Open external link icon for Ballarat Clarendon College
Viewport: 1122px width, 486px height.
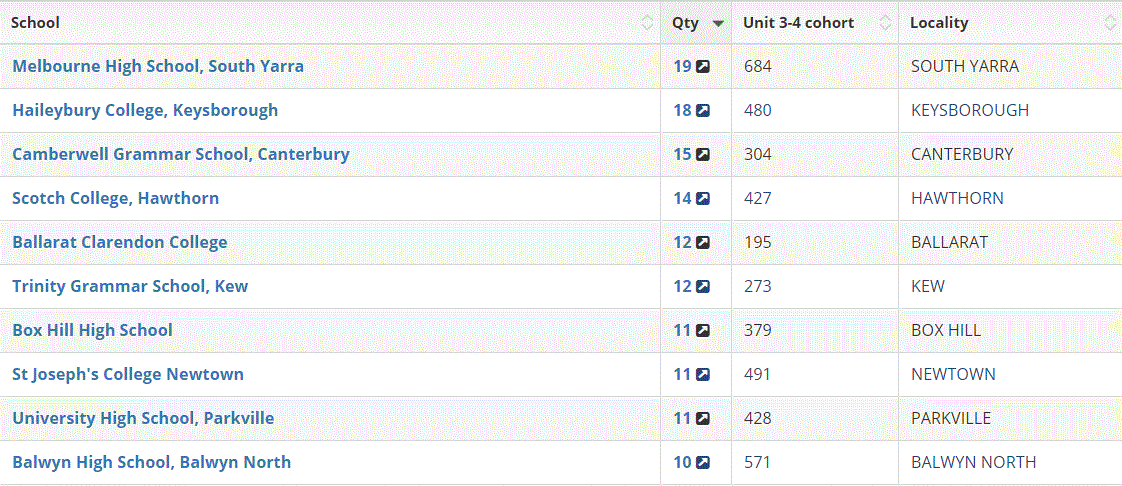click(x=703, y=243)
